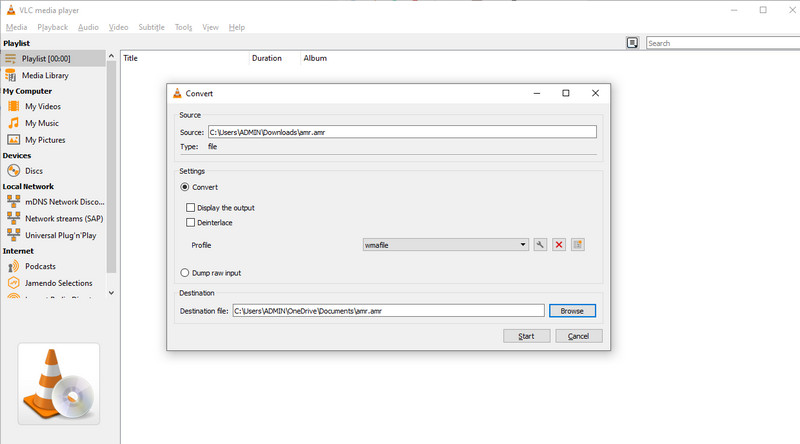Open the Discs device icon
Viewport: 800px width, 444px height.
click(x=14, y=171)
